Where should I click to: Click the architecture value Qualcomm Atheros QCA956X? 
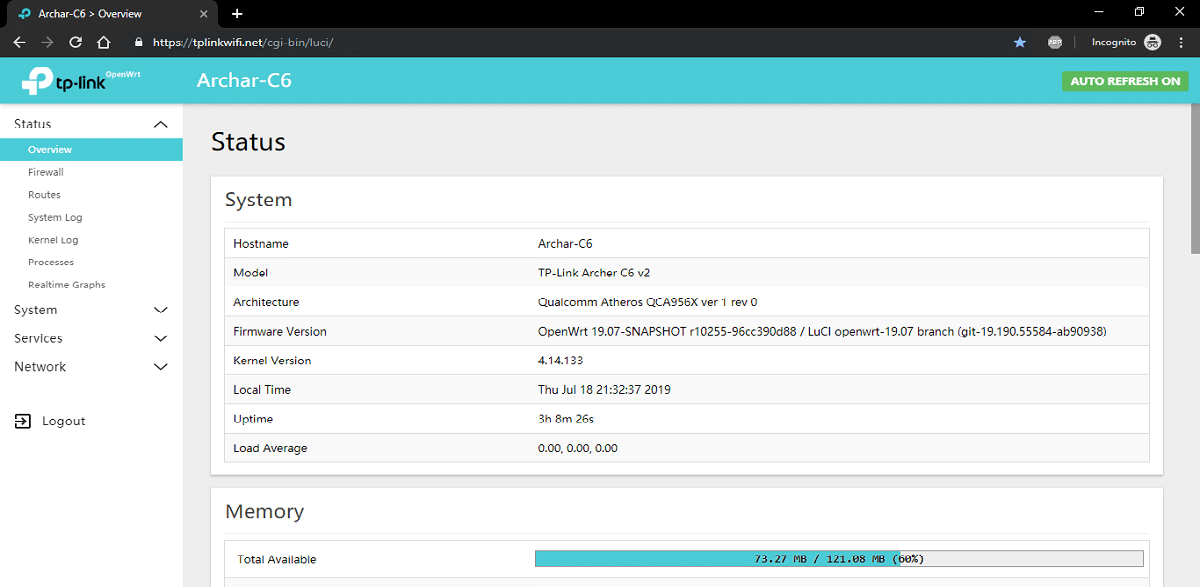[x=647, y=302]
